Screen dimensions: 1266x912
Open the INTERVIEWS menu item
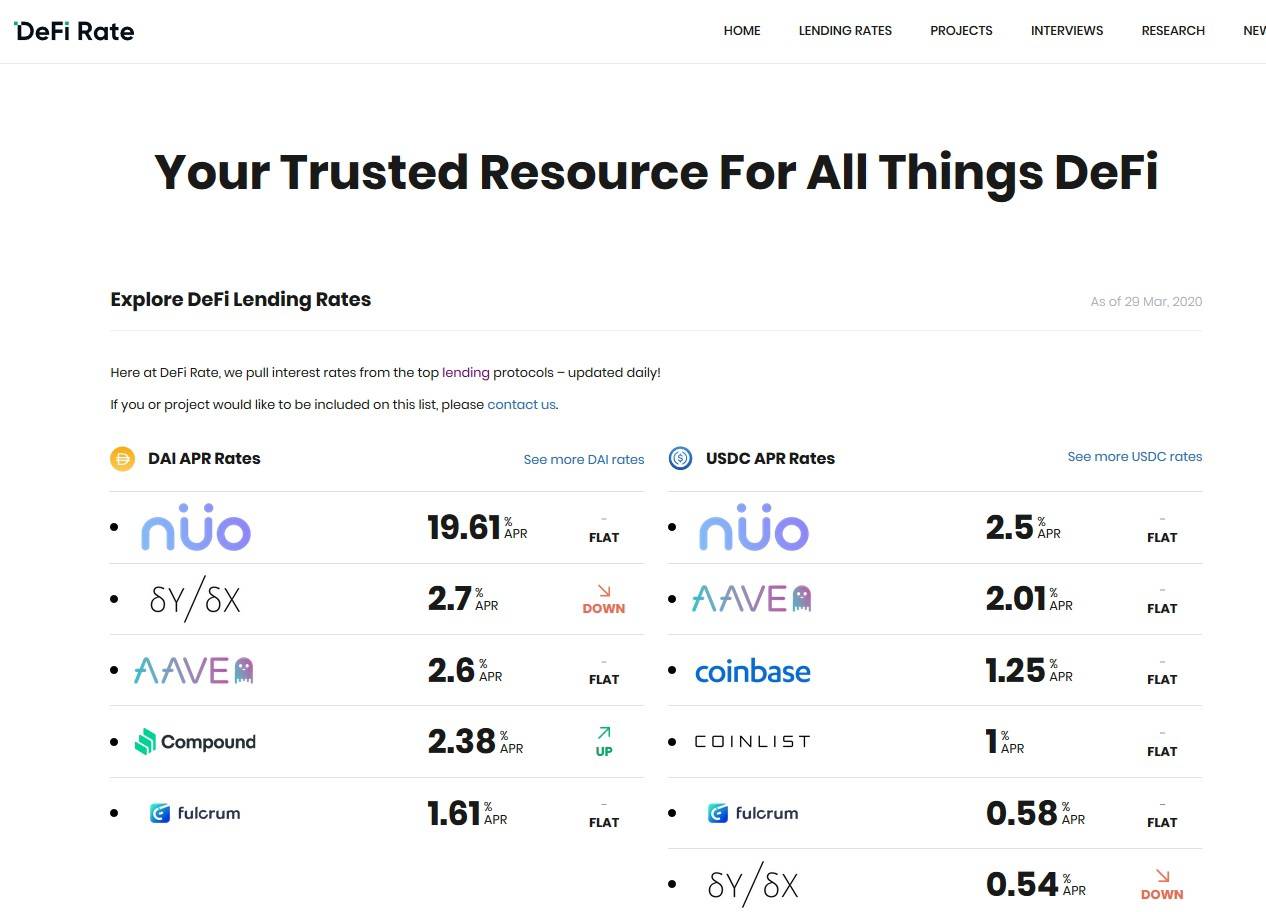tap(1067, 31)
